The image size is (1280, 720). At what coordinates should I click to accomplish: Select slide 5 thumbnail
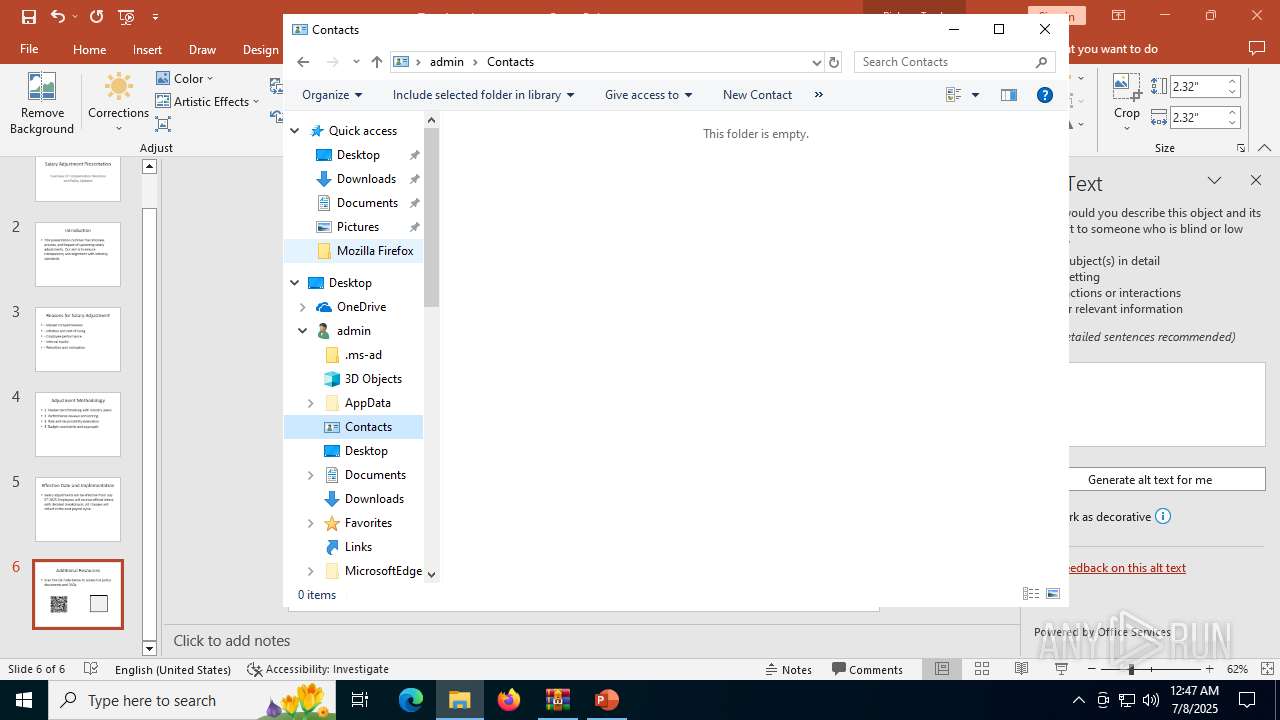(78, 510)
